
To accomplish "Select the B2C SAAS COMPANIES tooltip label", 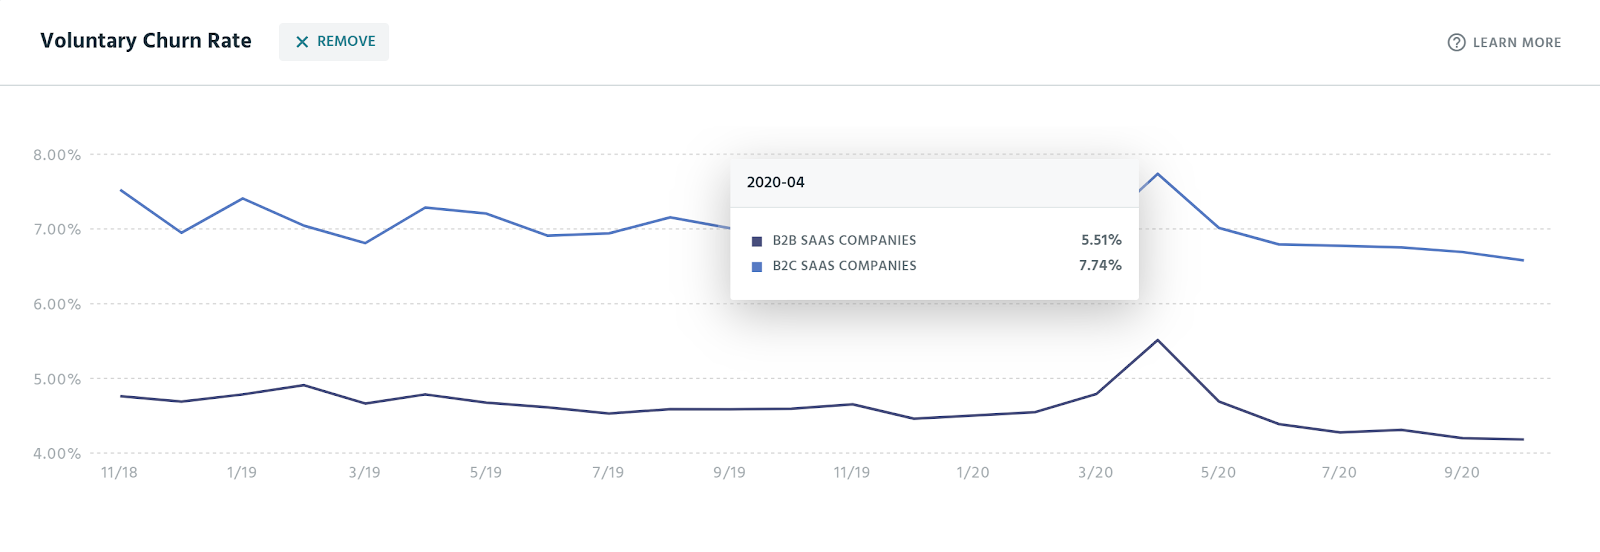I will 844,266.
